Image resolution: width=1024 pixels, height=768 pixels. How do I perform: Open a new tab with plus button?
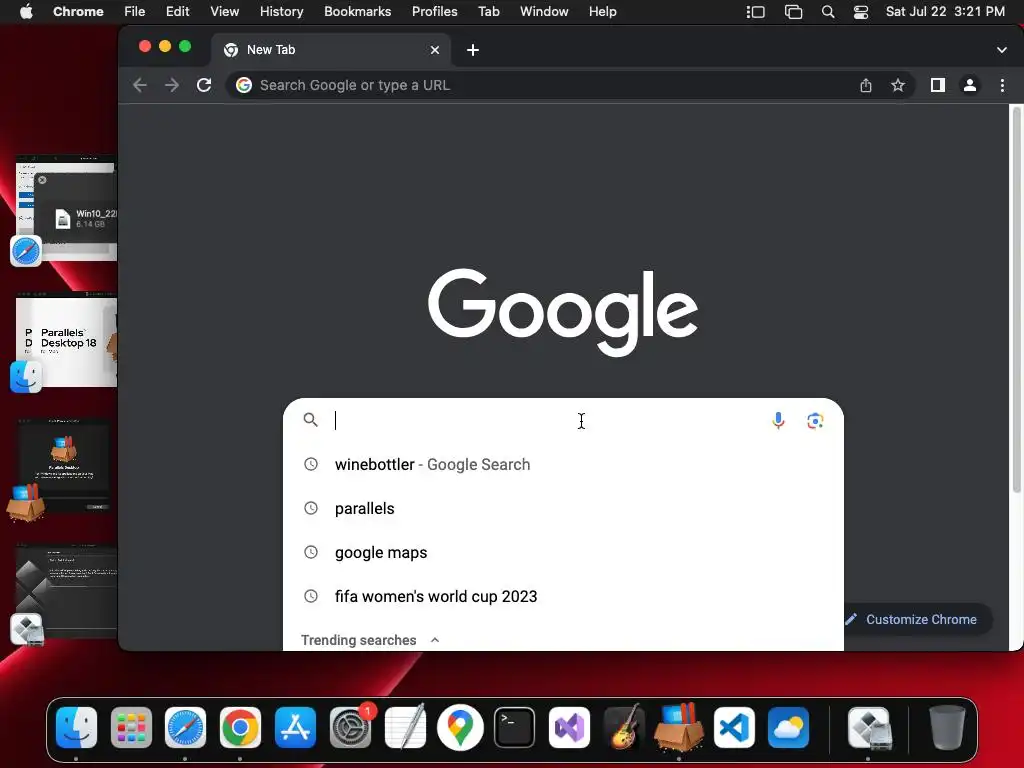[x=473, y=50]
